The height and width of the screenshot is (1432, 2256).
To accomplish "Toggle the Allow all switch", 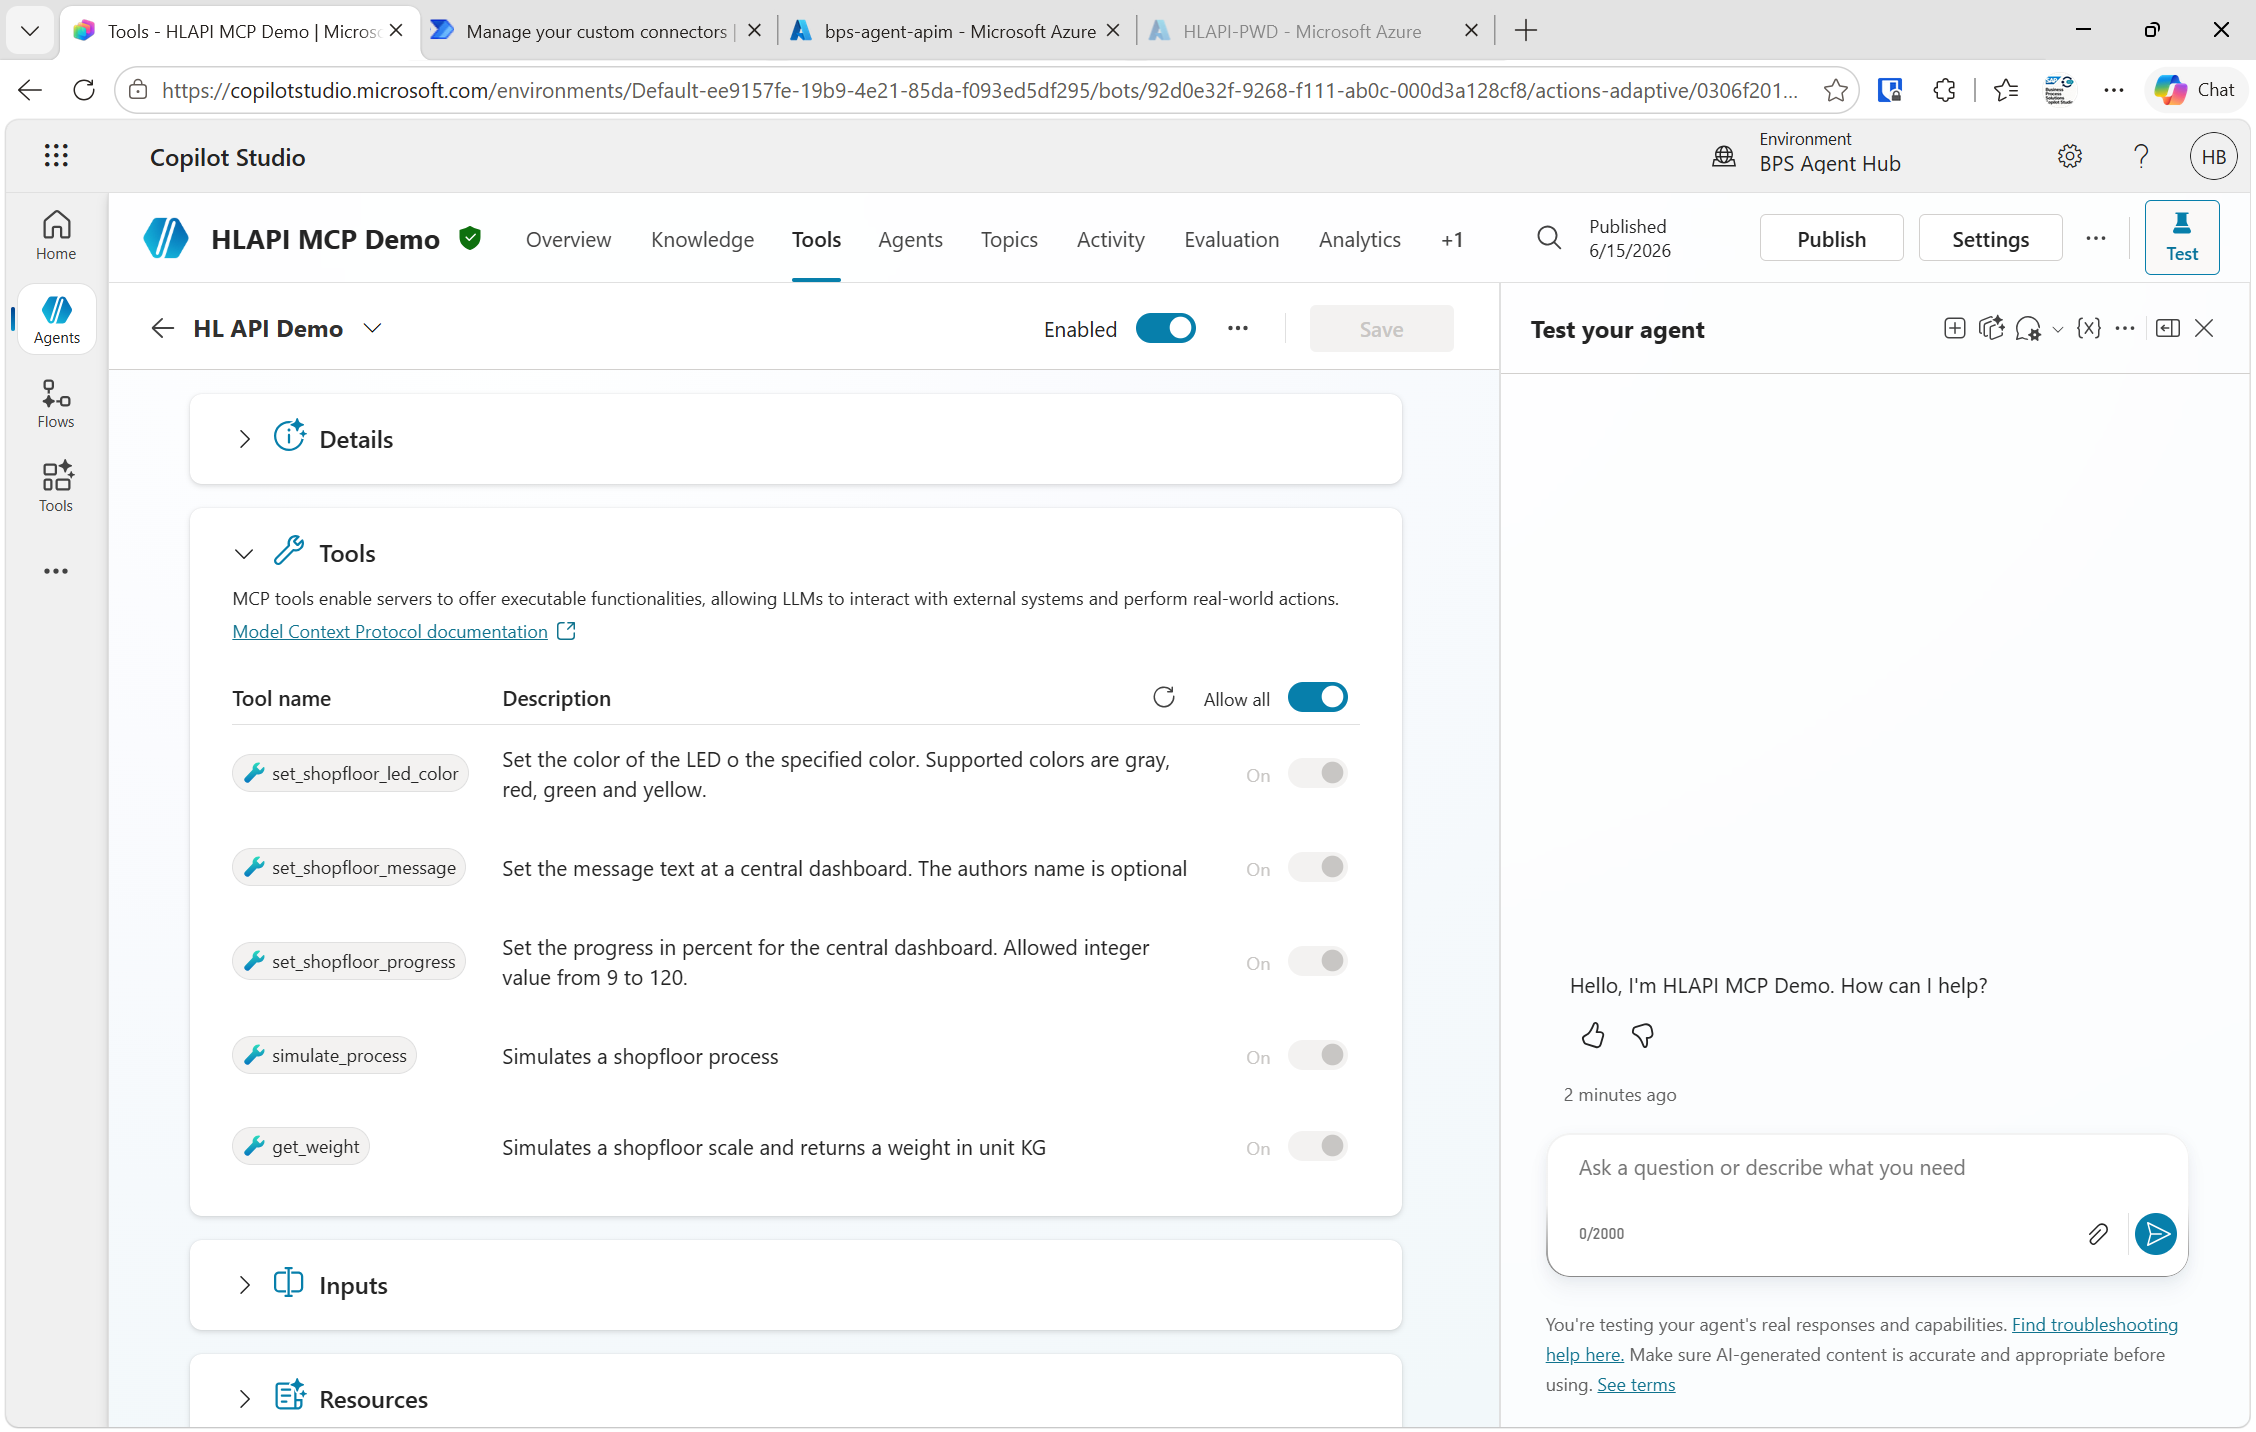I will [x=1318, y=697].
